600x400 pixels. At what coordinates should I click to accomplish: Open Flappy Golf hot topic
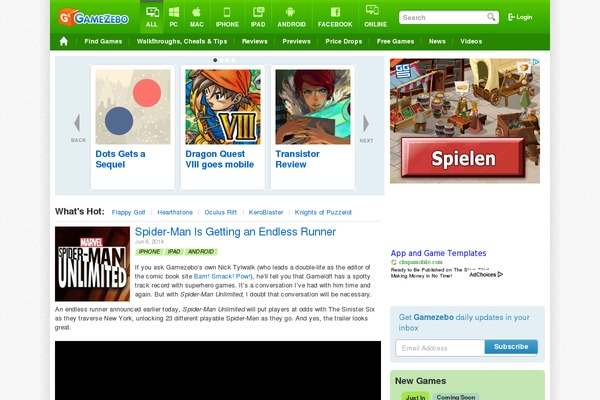click(x=129, y=212)
